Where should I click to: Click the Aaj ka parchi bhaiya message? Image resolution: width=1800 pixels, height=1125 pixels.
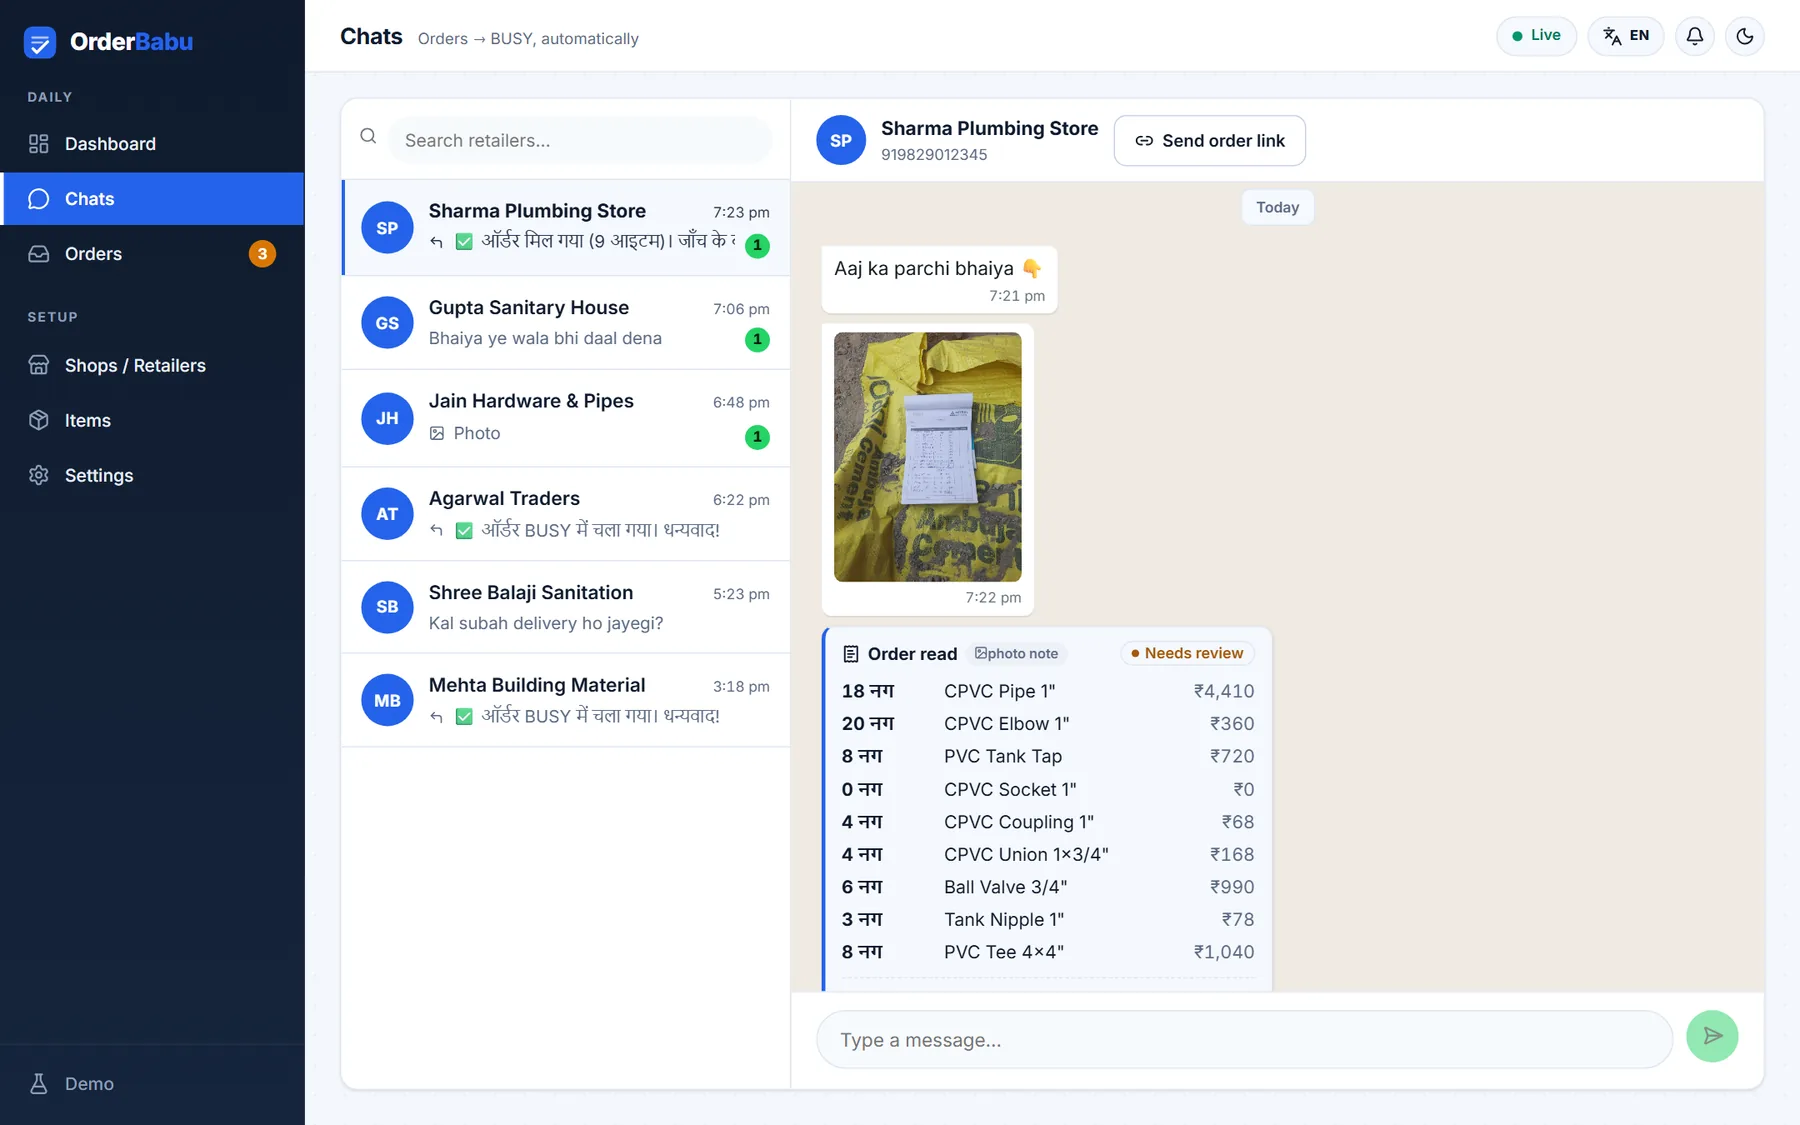click(939, 279)
